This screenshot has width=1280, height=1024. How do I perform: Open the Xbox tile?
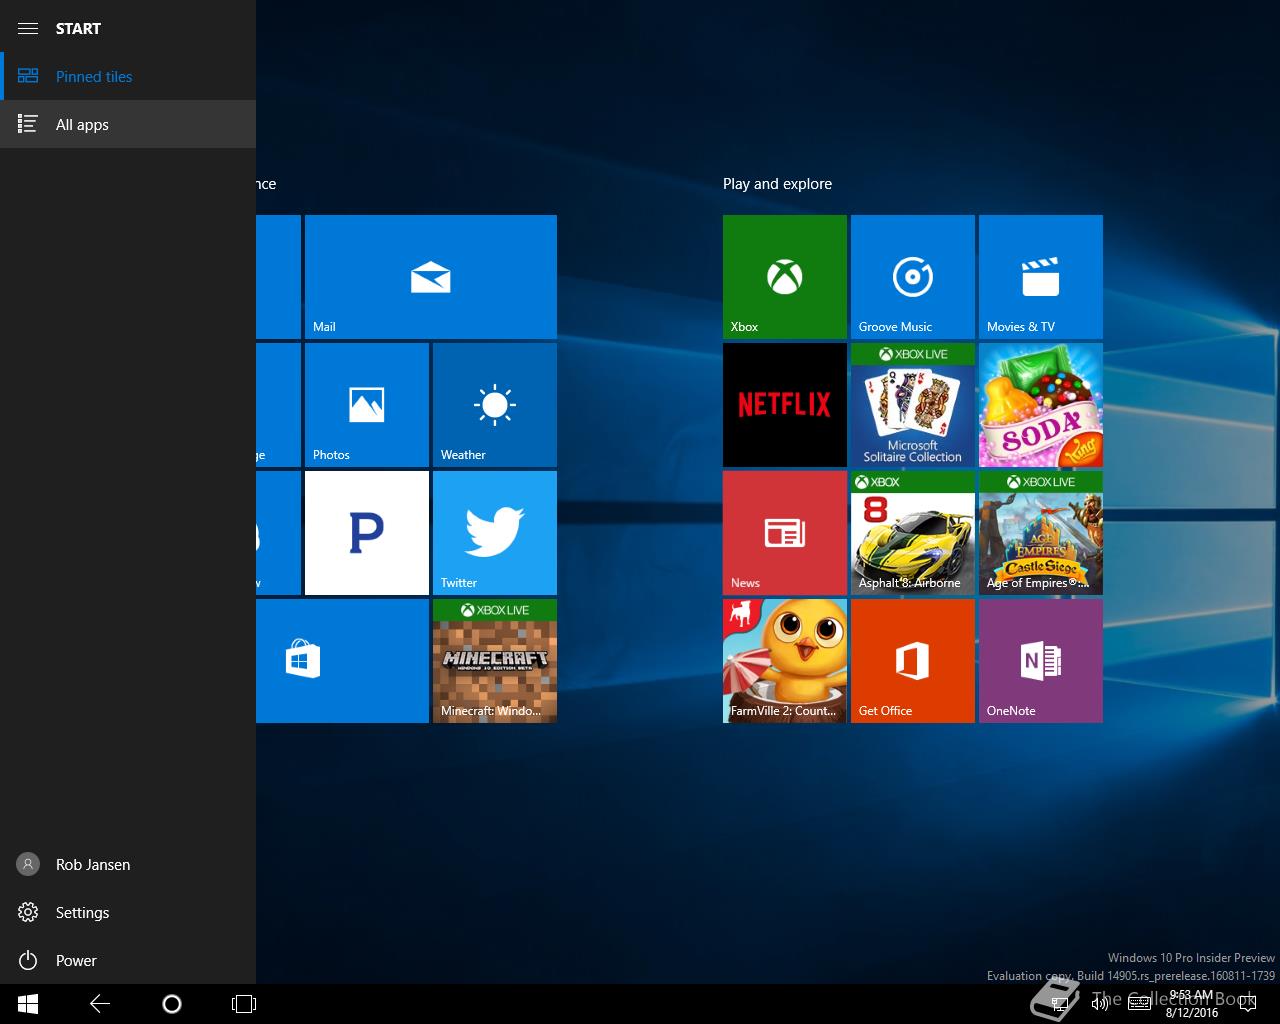click(x=785, y=277)
